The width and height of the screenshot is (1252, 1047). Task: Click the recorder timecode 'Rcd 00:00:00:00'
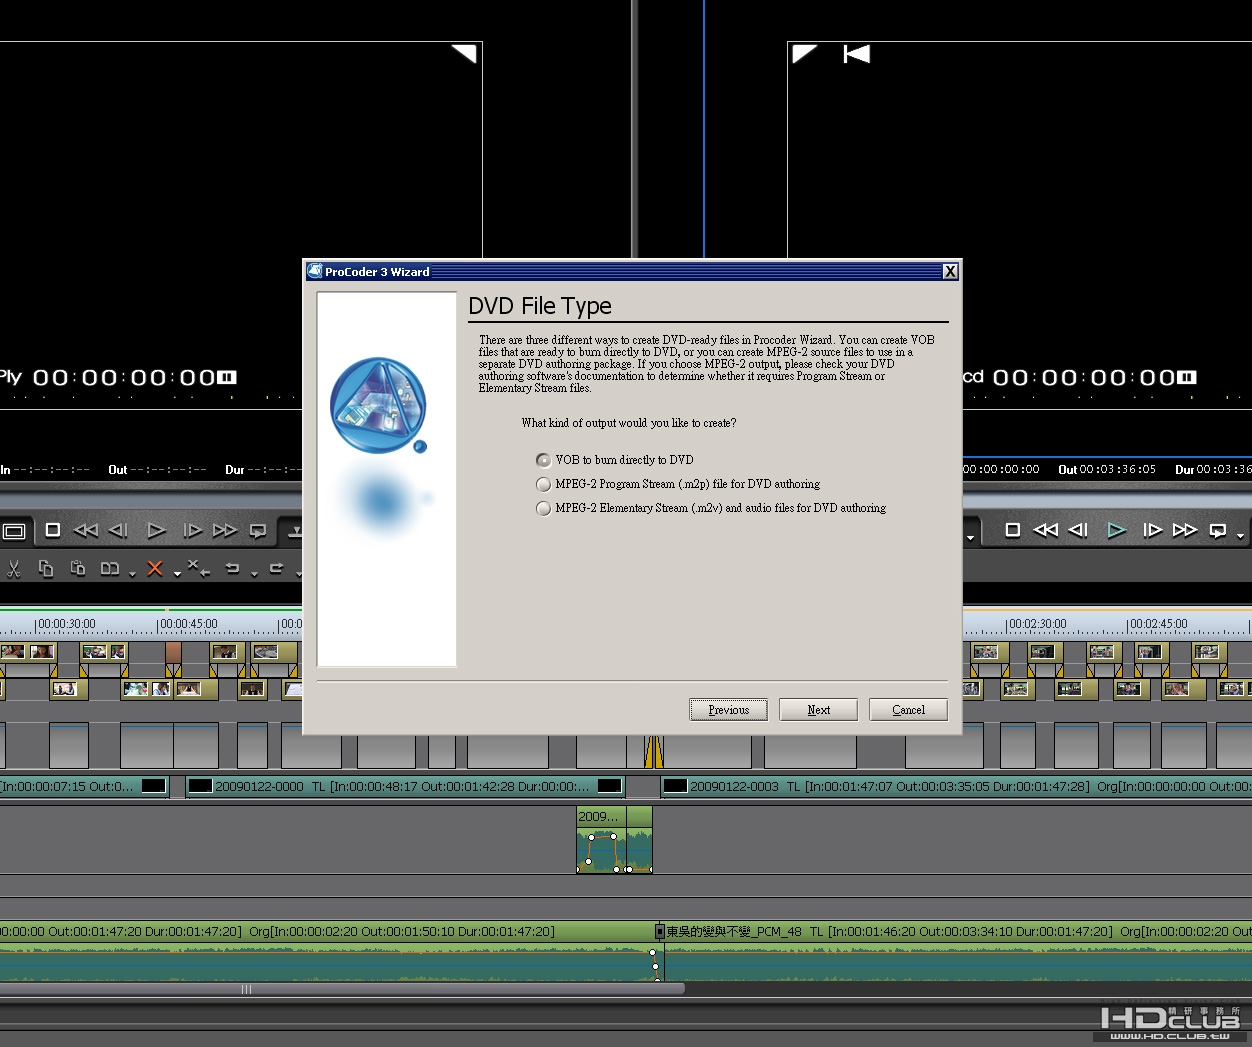[x=1079, y=377]
